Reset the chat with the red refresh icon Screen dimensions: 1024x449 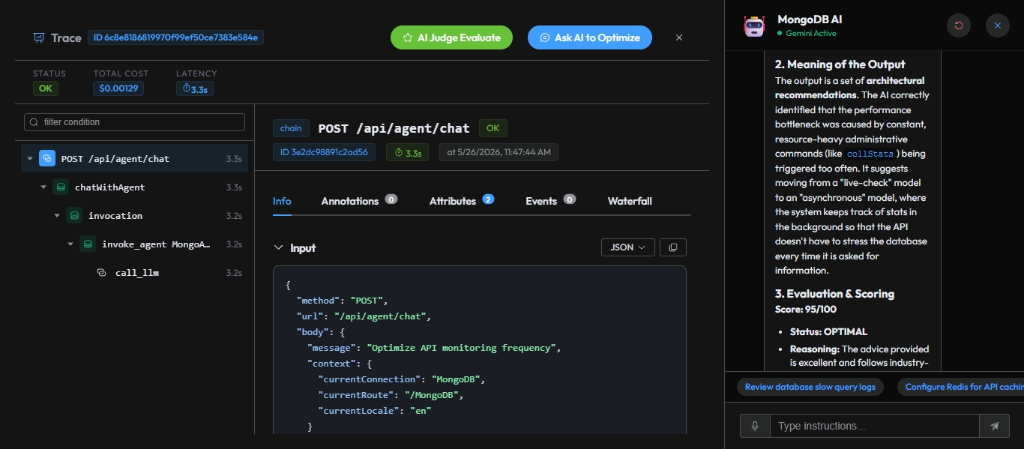959,25
